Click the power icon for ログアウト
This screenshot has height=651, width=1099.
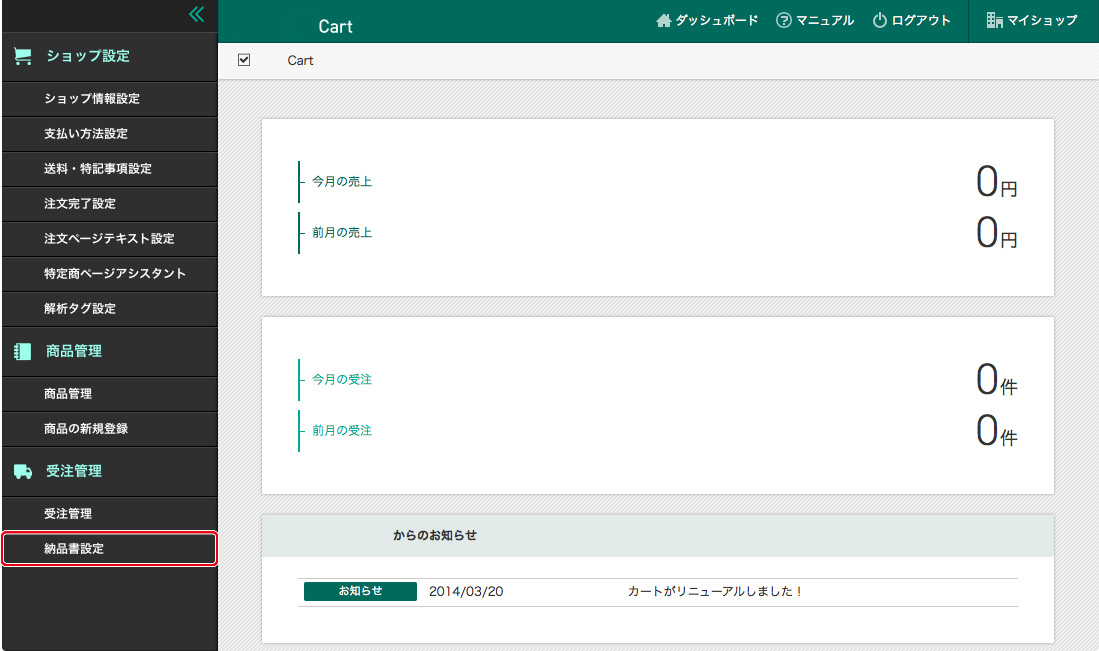coord(880,20)
